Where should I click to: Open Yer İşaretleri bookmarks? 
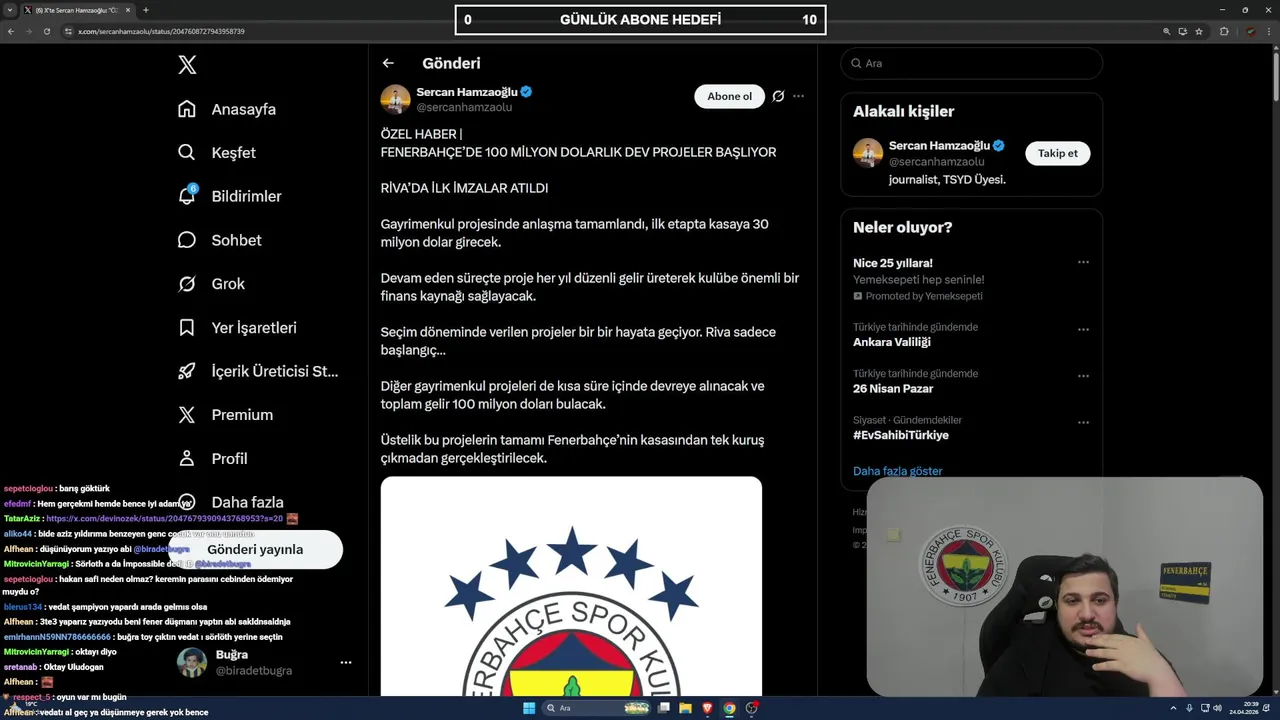[x=237, y=328]
